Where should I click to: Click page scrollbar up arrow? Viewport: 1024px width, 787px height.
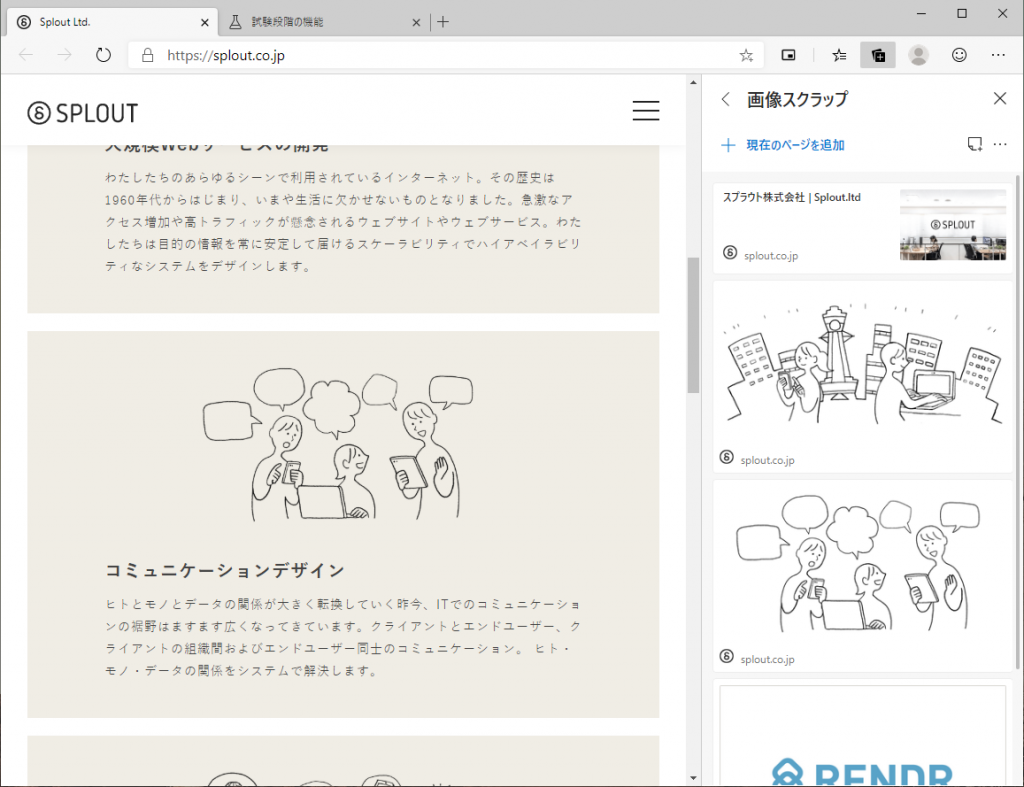tap(693, 82)
